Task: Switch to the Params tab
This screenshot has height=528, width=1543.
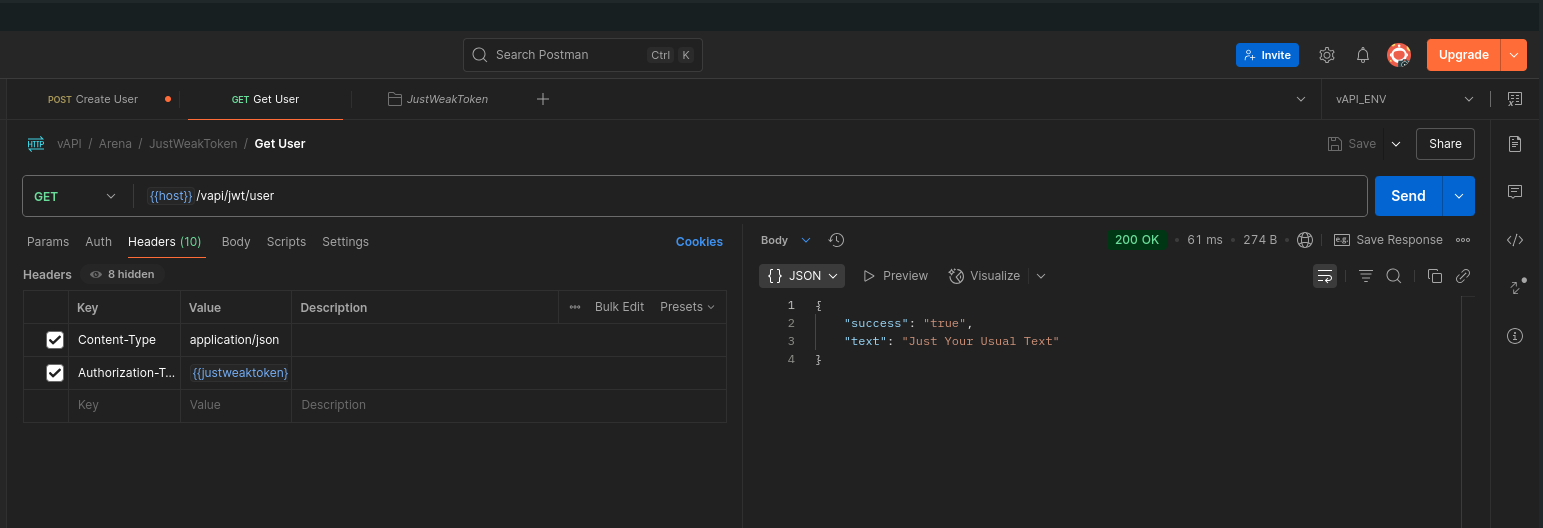Action: (x=48, y=242)
